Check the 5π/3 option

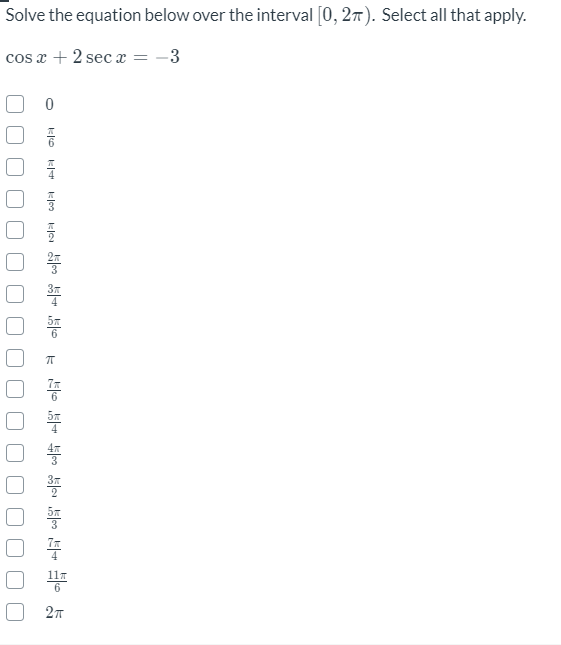coord(15,516)
